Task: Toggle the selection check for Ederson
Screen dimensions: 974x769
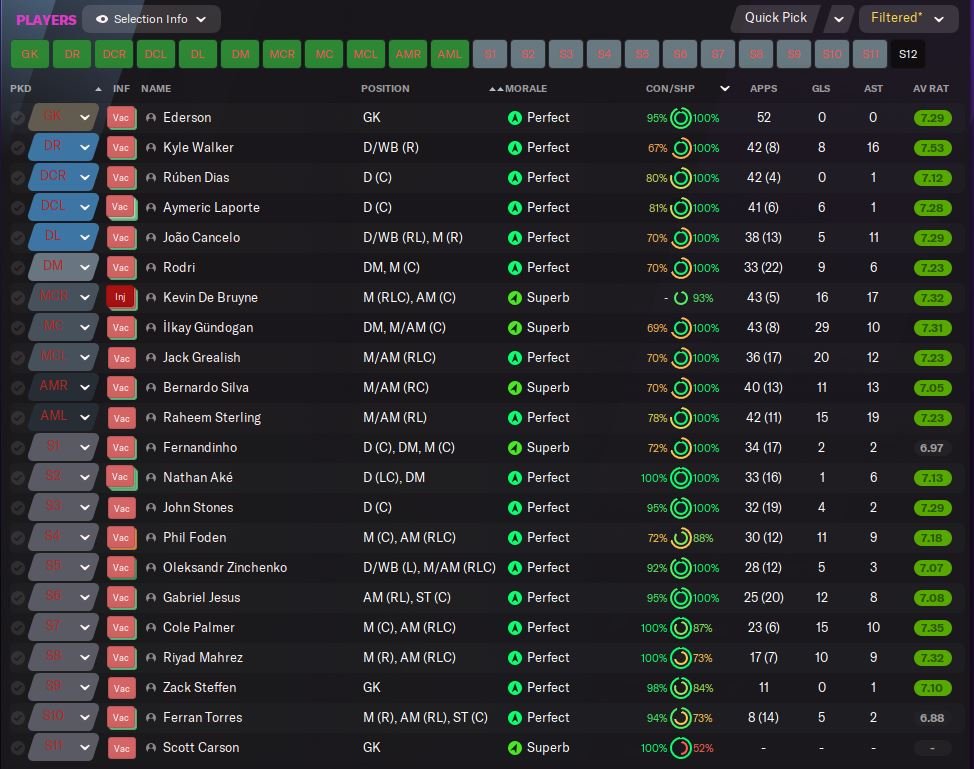Action: [x=18, y=117]
